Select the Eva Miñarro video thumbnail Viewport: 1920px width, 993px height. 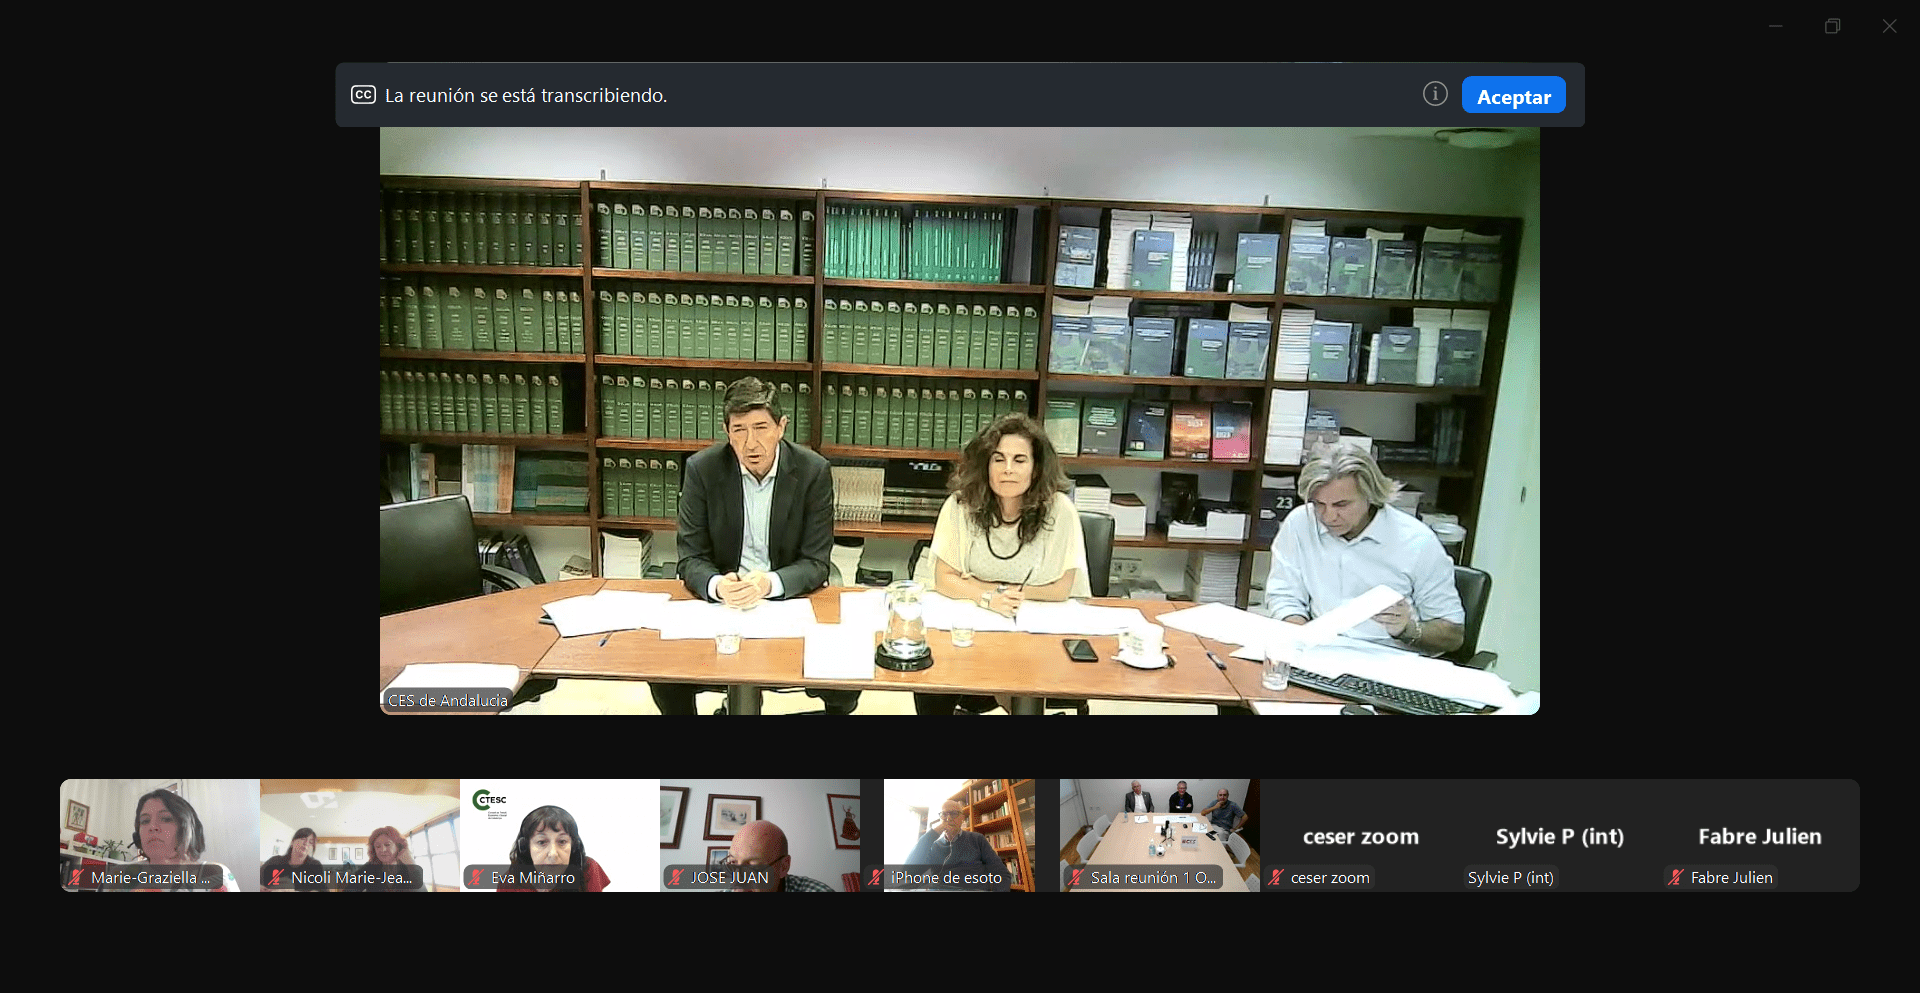click(560, 825)
